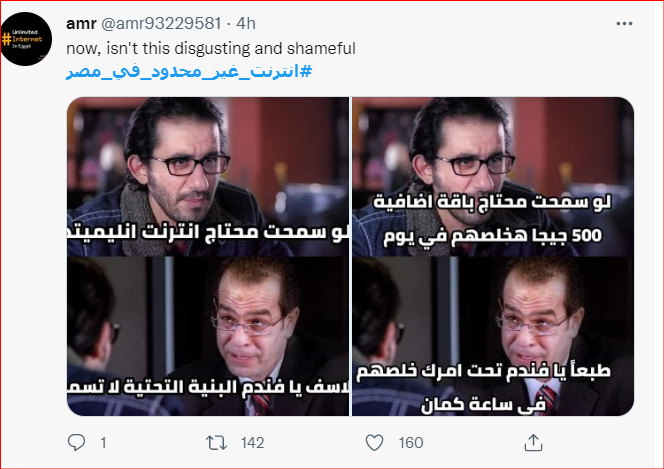The height and width of the screenshot is (469, 664).
Task: Open the @amr93229581 handle link
Action: pos(161,24)
